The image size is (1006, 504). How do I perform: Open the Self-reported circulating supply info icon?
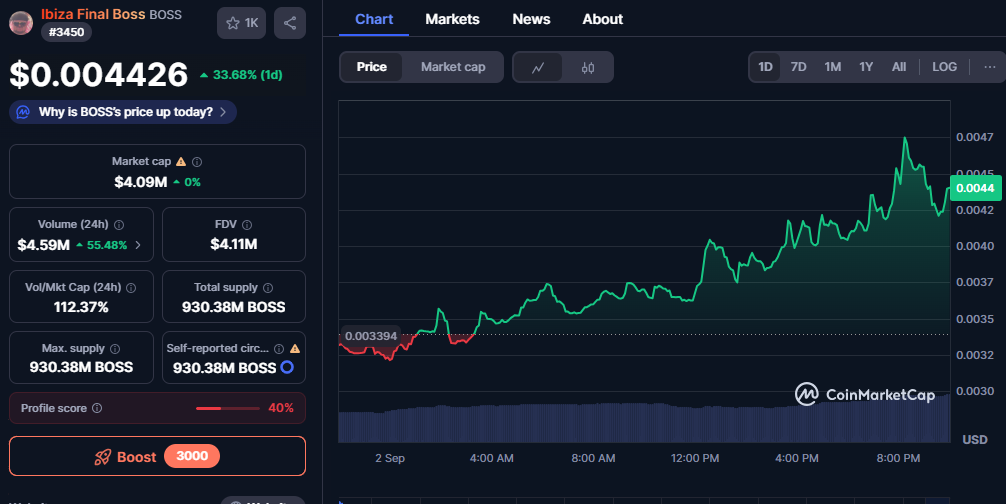tap(279, 349)
